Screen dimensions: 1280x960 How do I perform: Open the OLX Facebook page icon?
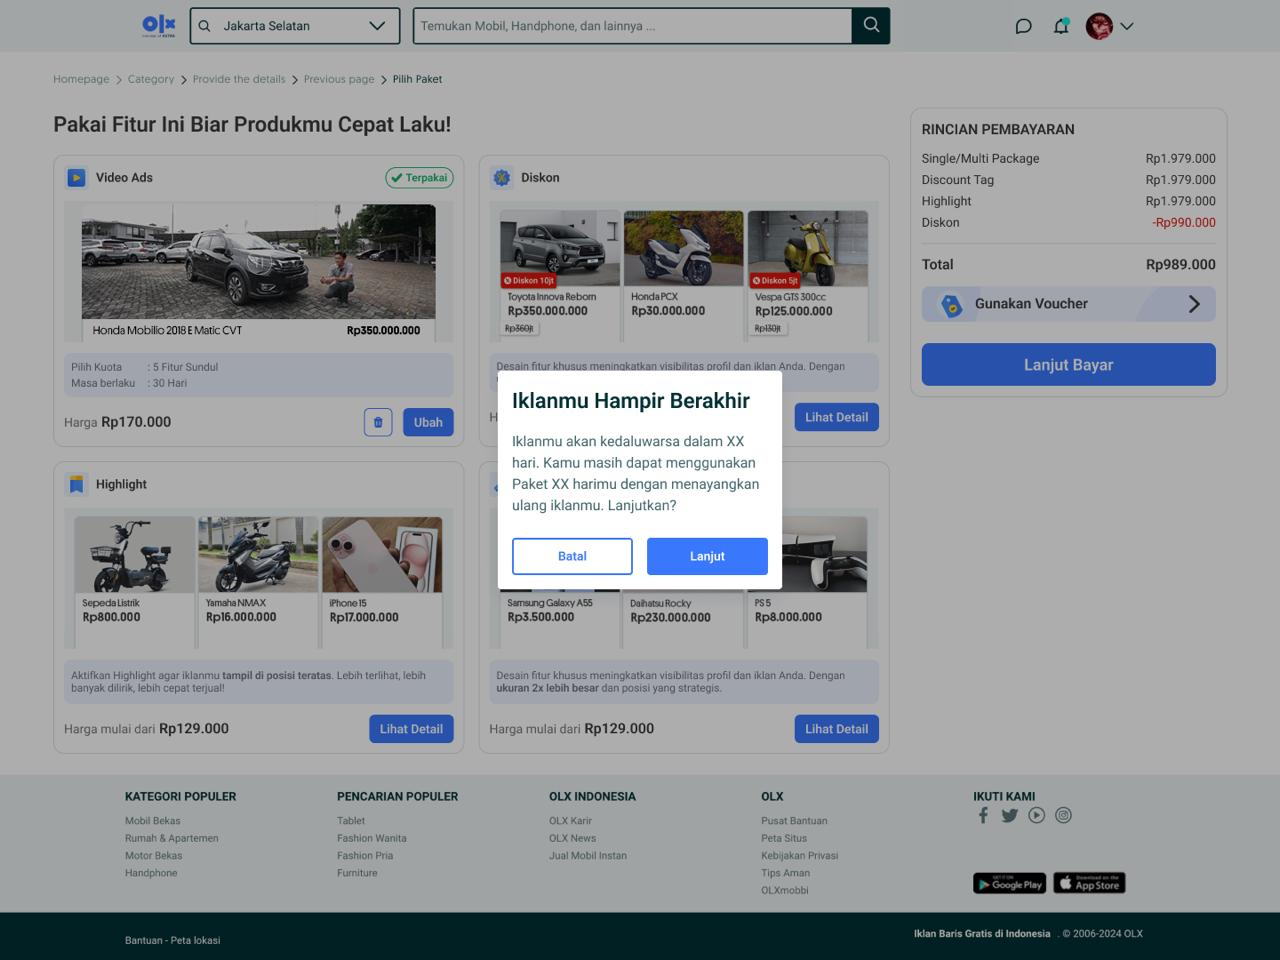[x=983, y=815]
